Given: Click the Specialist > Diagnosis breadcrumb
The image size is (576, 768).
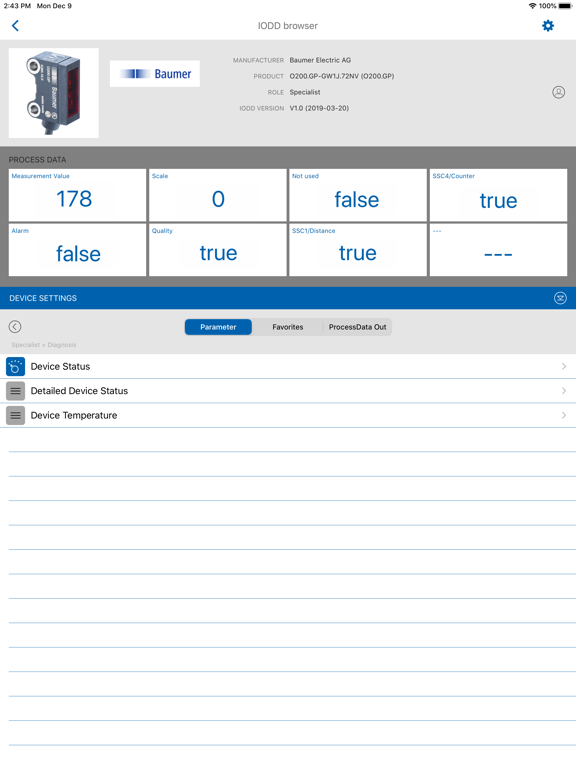Looking at the screenshot, I should 44,345.
